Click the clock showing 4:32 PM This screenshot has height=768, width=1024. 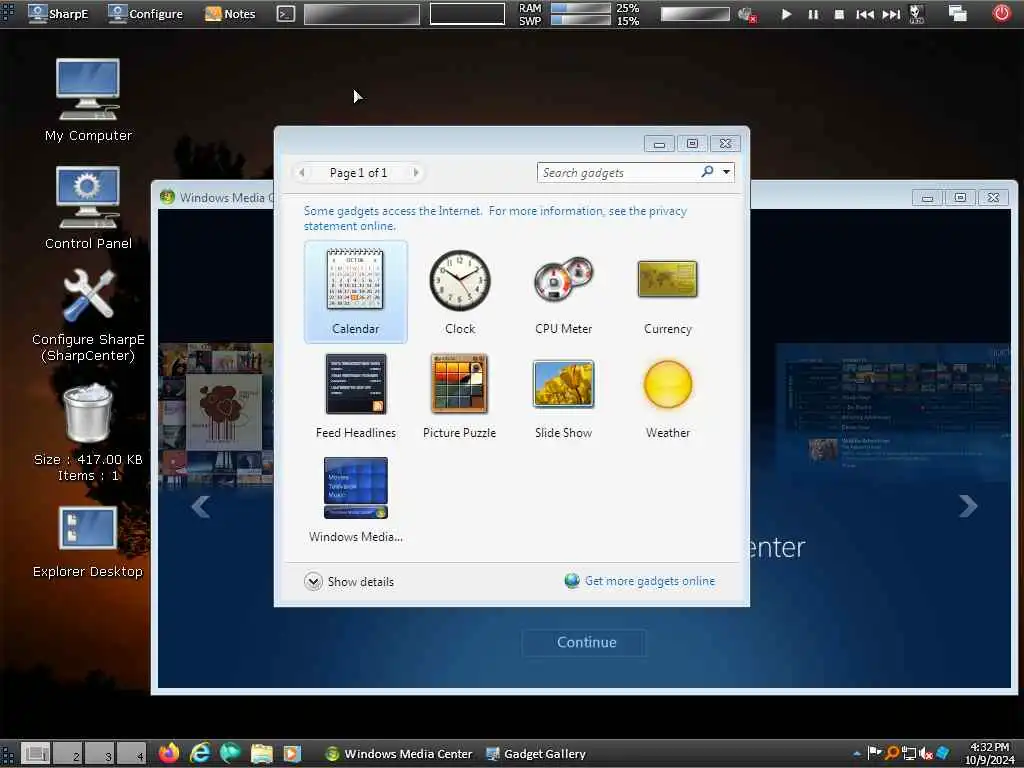coord(989,753)
